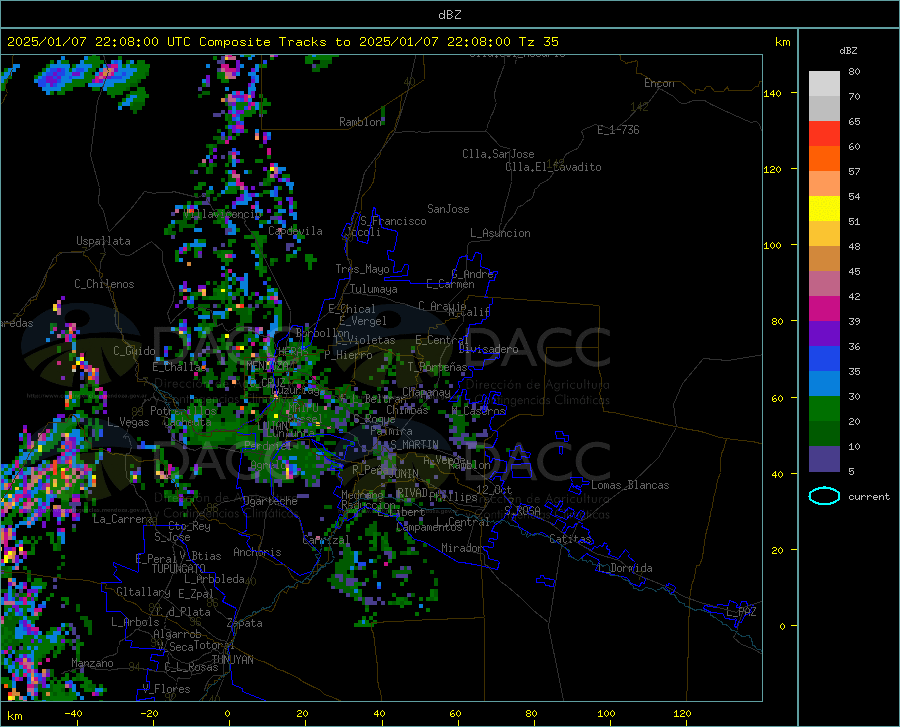The width and height of the screenshot is (900, 727).
Task: Click the 'L_Asuncion' map label
Action: [500, 233]
